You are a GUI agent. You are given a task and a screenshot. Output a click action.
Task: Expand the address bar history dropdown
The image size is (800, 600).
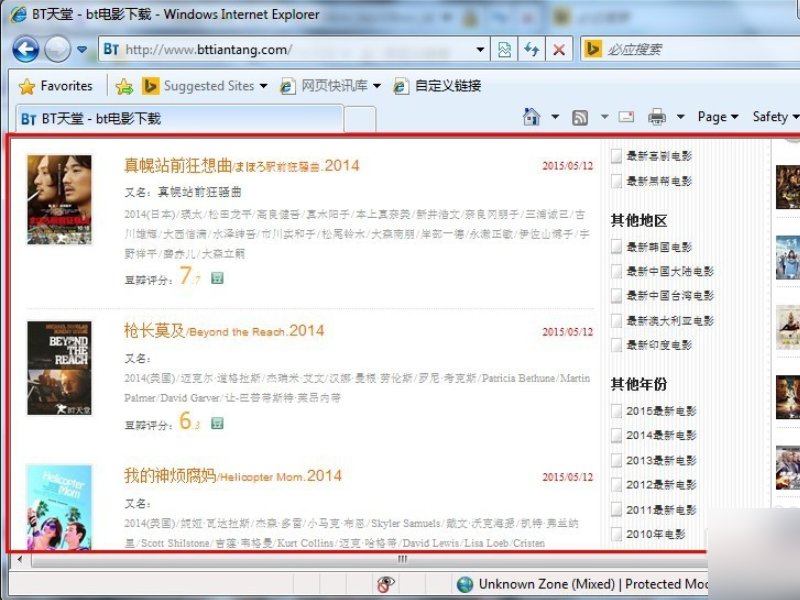(480, 49)
